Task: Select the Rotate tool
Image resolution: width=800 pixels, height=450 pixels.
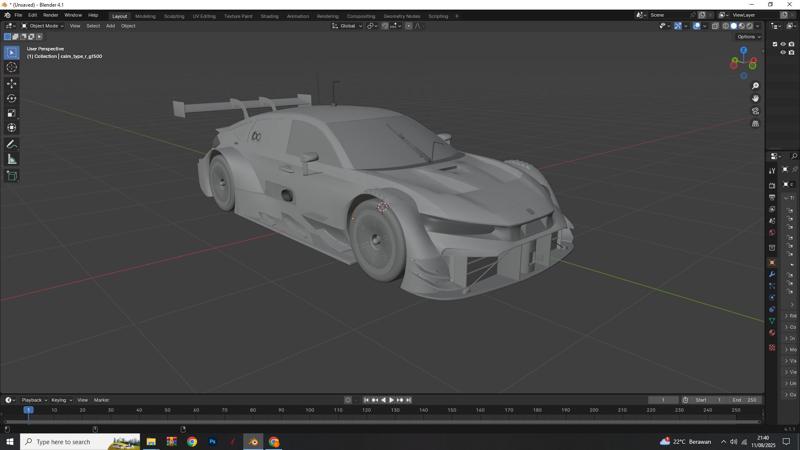Action: pos(12,98)
